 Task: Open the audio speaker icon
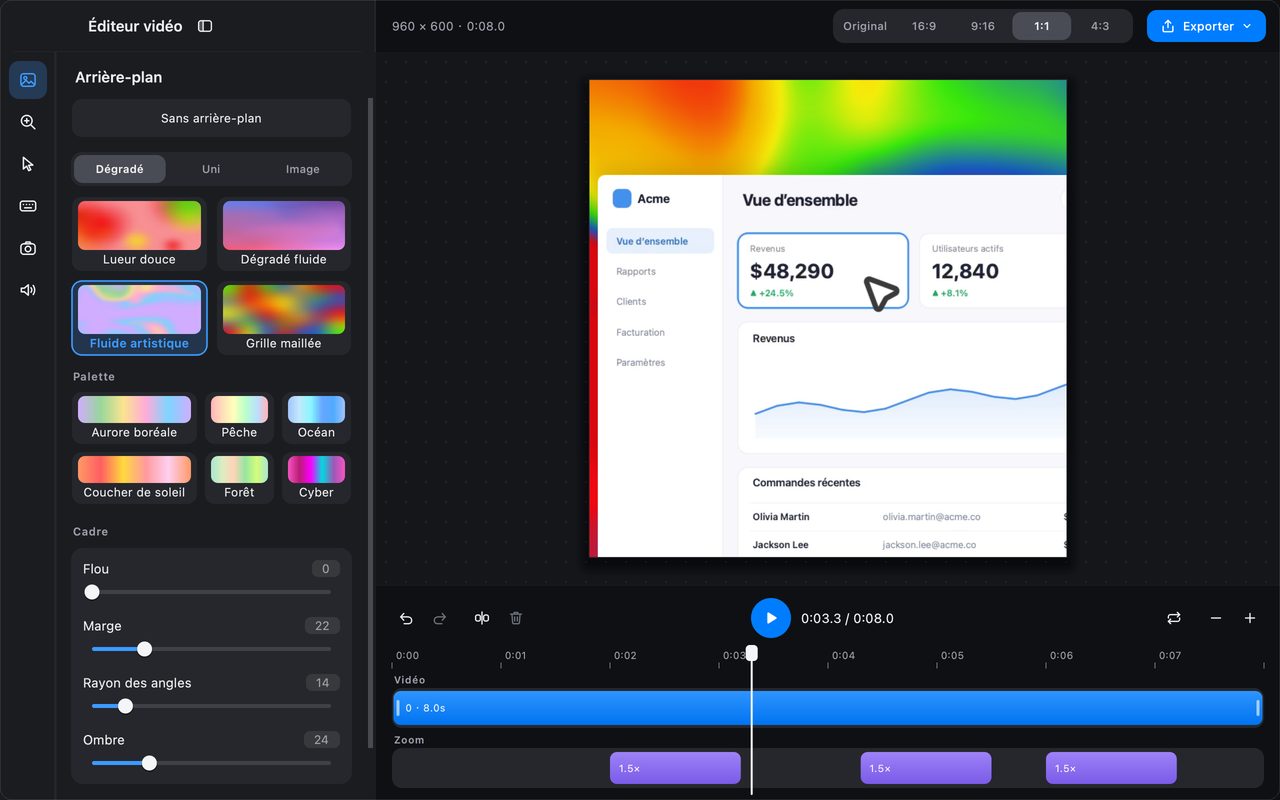(28, 290)
